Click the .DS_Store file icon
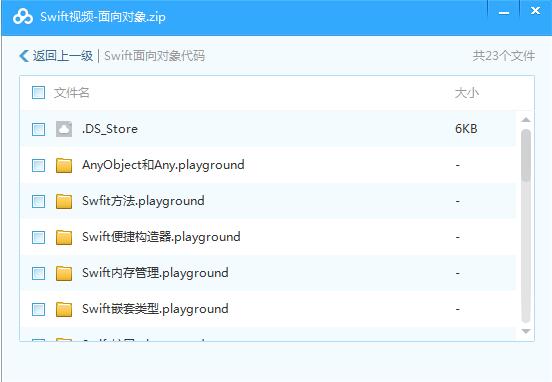 (x=64, y=129)
